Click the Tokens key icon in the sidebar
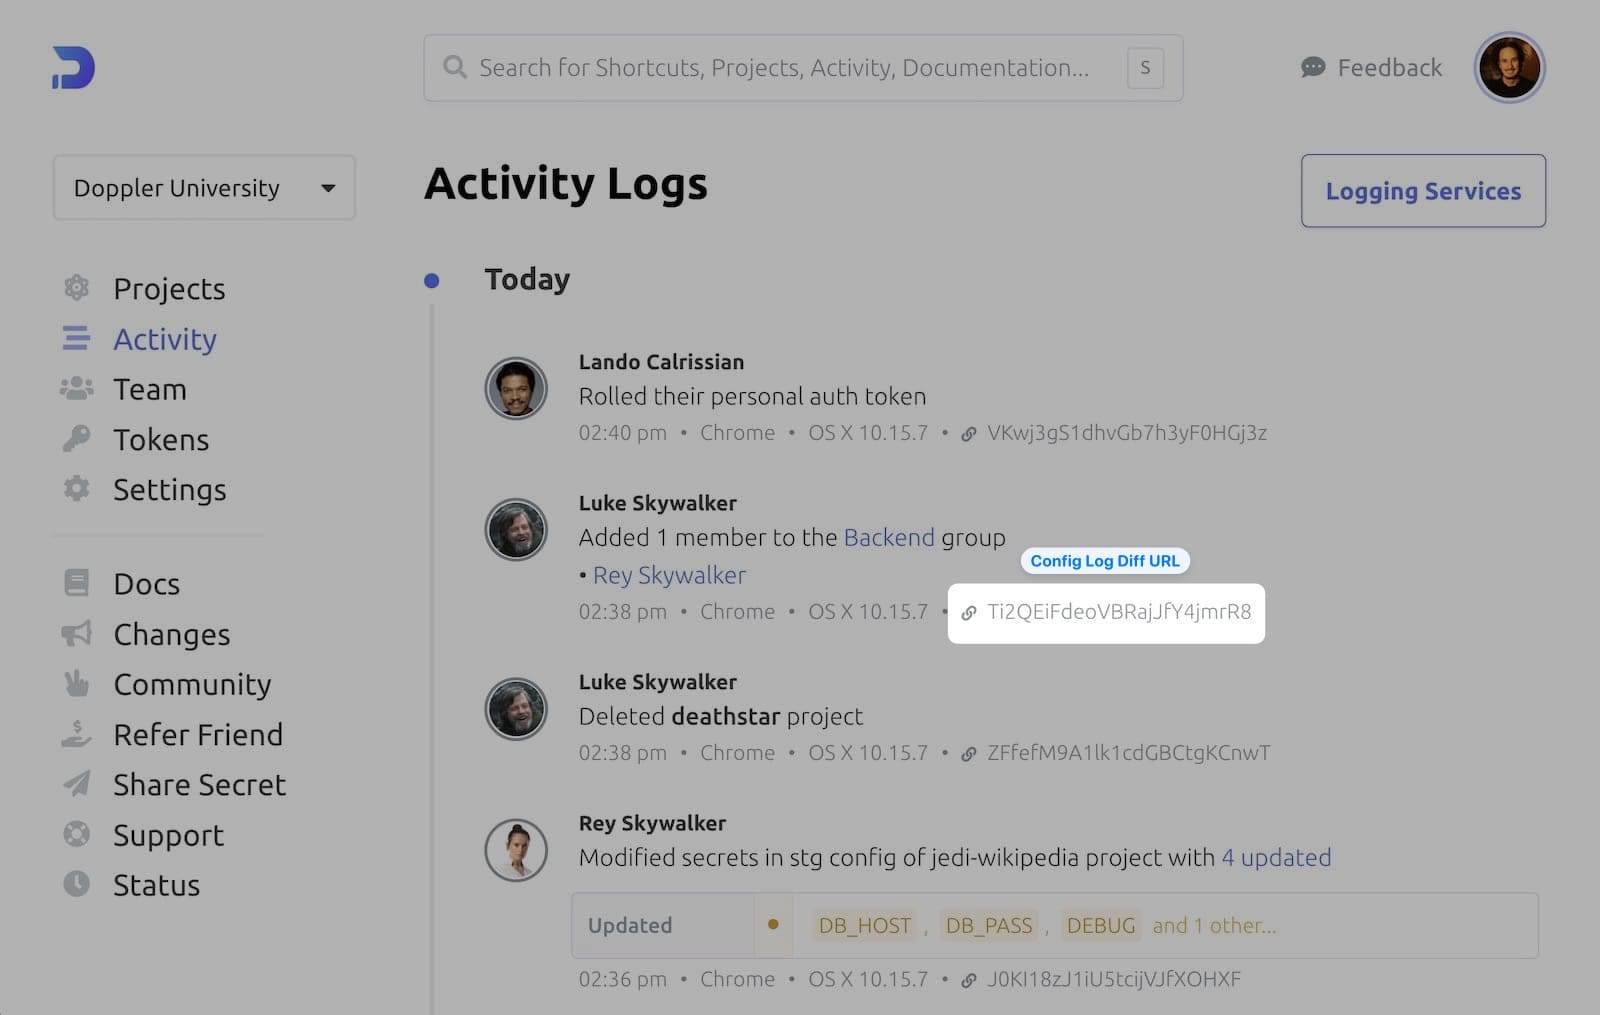 (x=76, y=438)
